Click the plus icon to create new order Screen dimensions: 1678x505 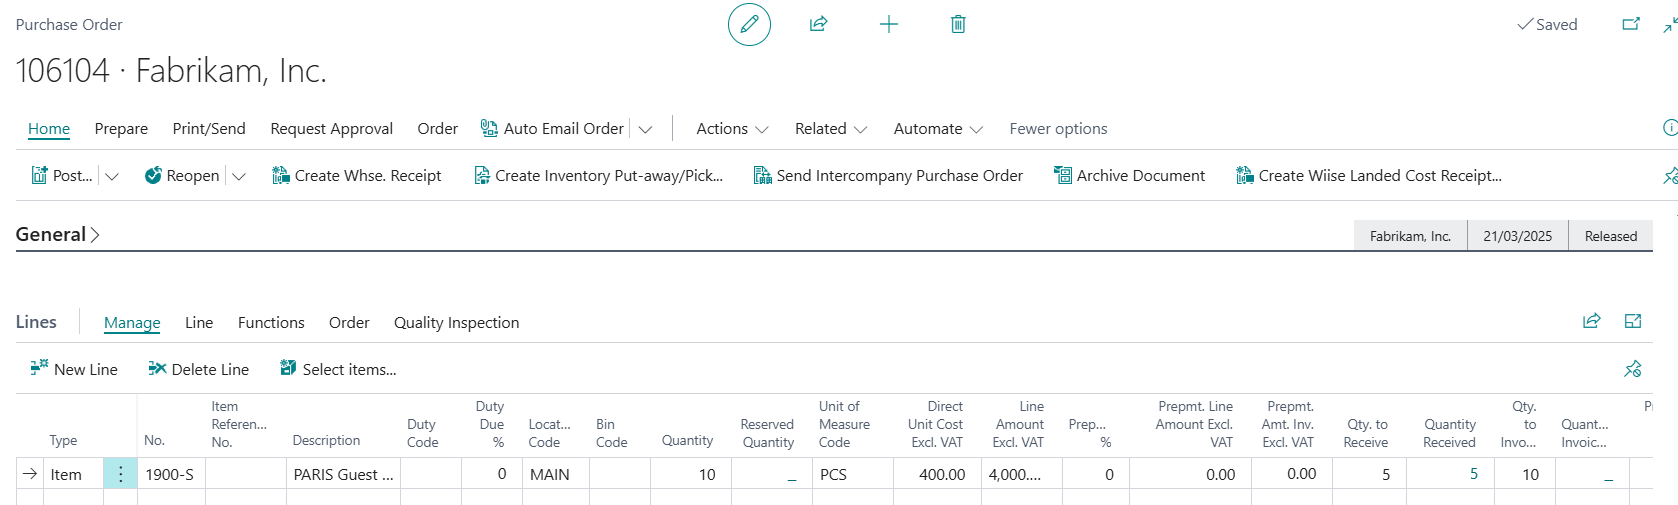pyautogui.click(x=888, y=24)
